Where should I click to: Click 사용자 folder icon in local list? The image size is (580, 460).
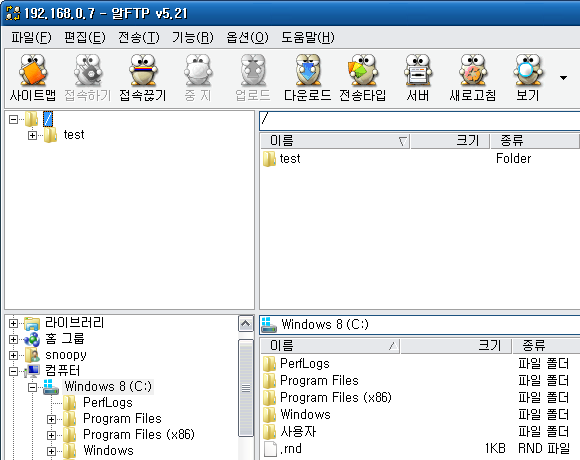coord(269,432)
